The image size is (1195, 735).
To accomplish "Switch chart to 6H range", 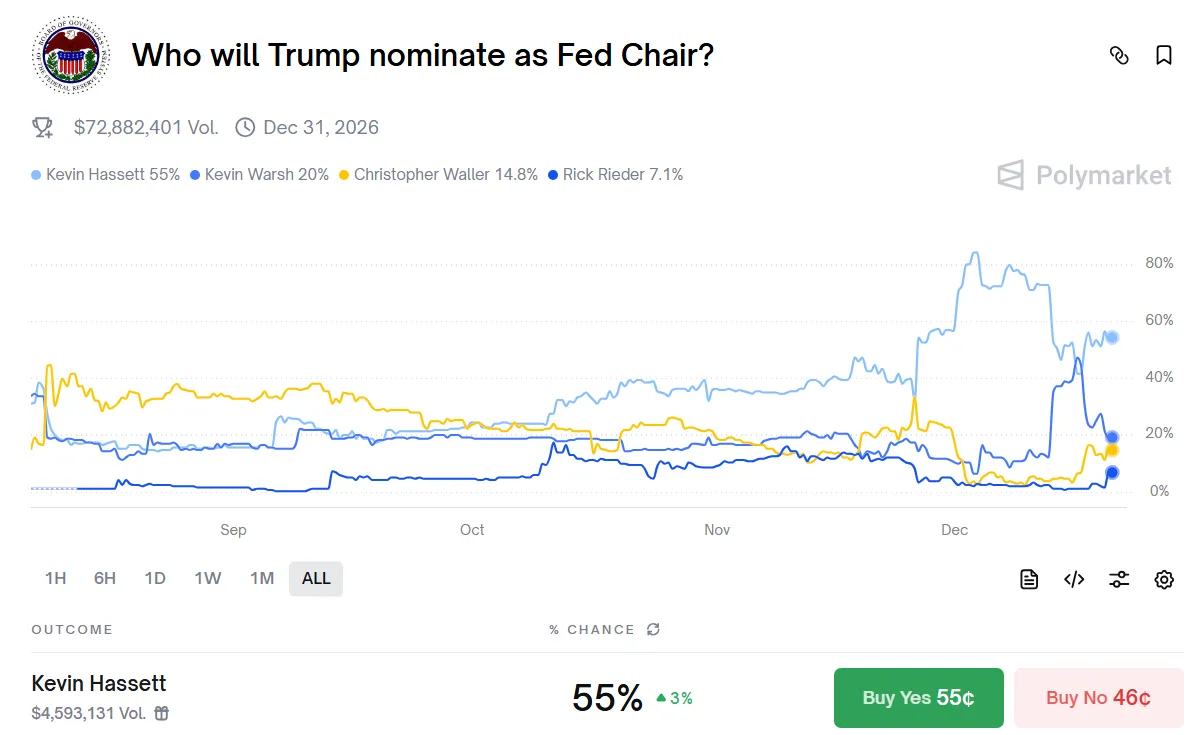I will pyautogui.click(x=105, y=578).
